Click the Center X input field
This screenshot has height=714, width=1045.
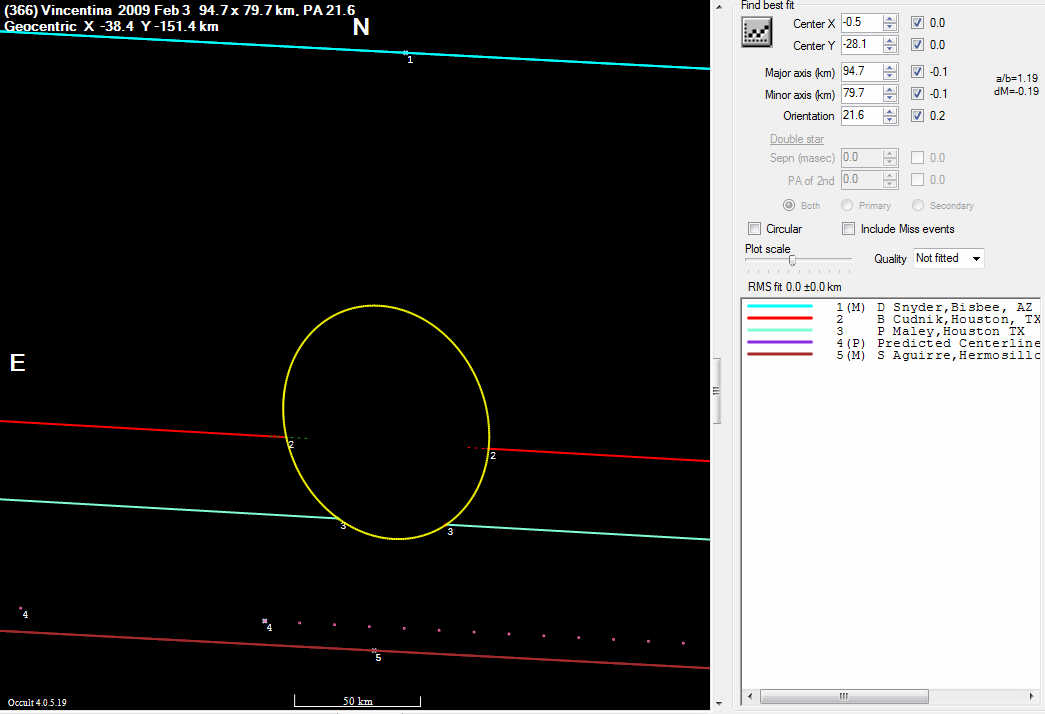(862, 23)
